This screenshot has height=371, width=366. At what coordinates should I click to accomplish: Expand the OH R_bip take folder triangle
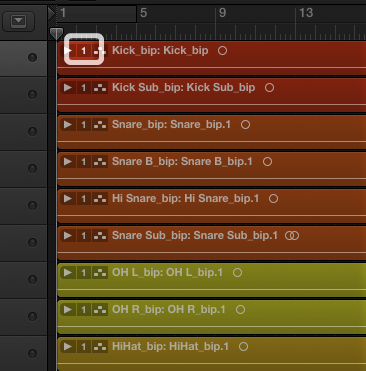[68, 310]
